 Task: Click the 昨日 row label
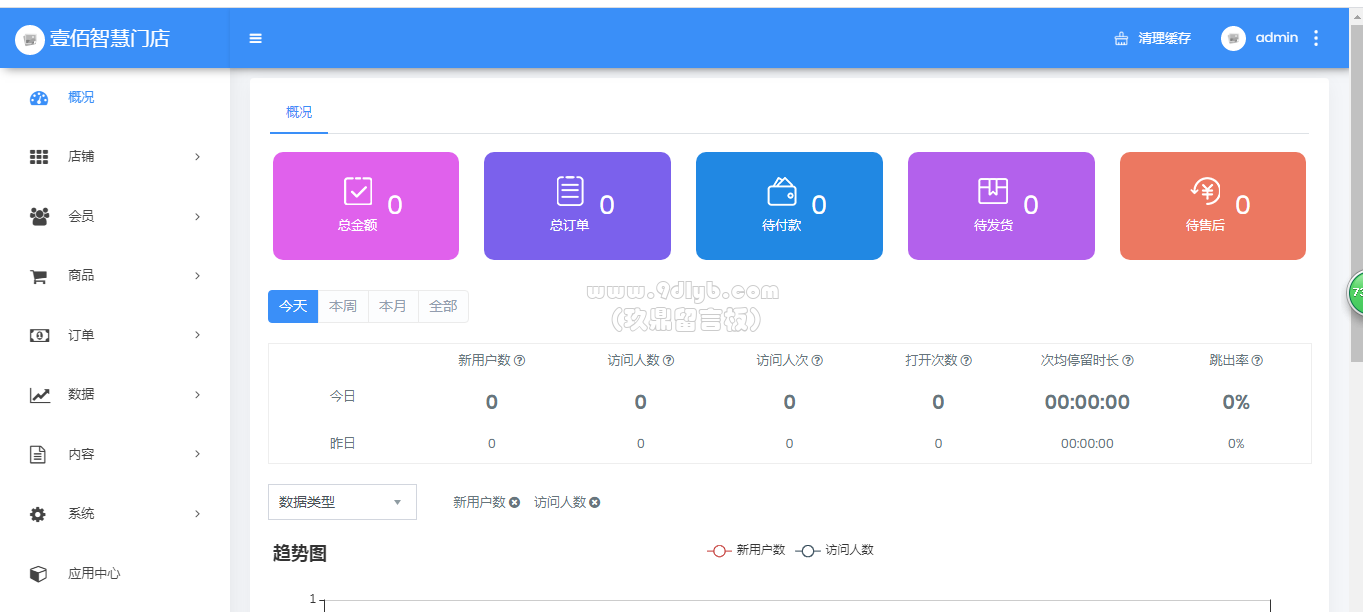pyautogui.click(x=343, y=443)
